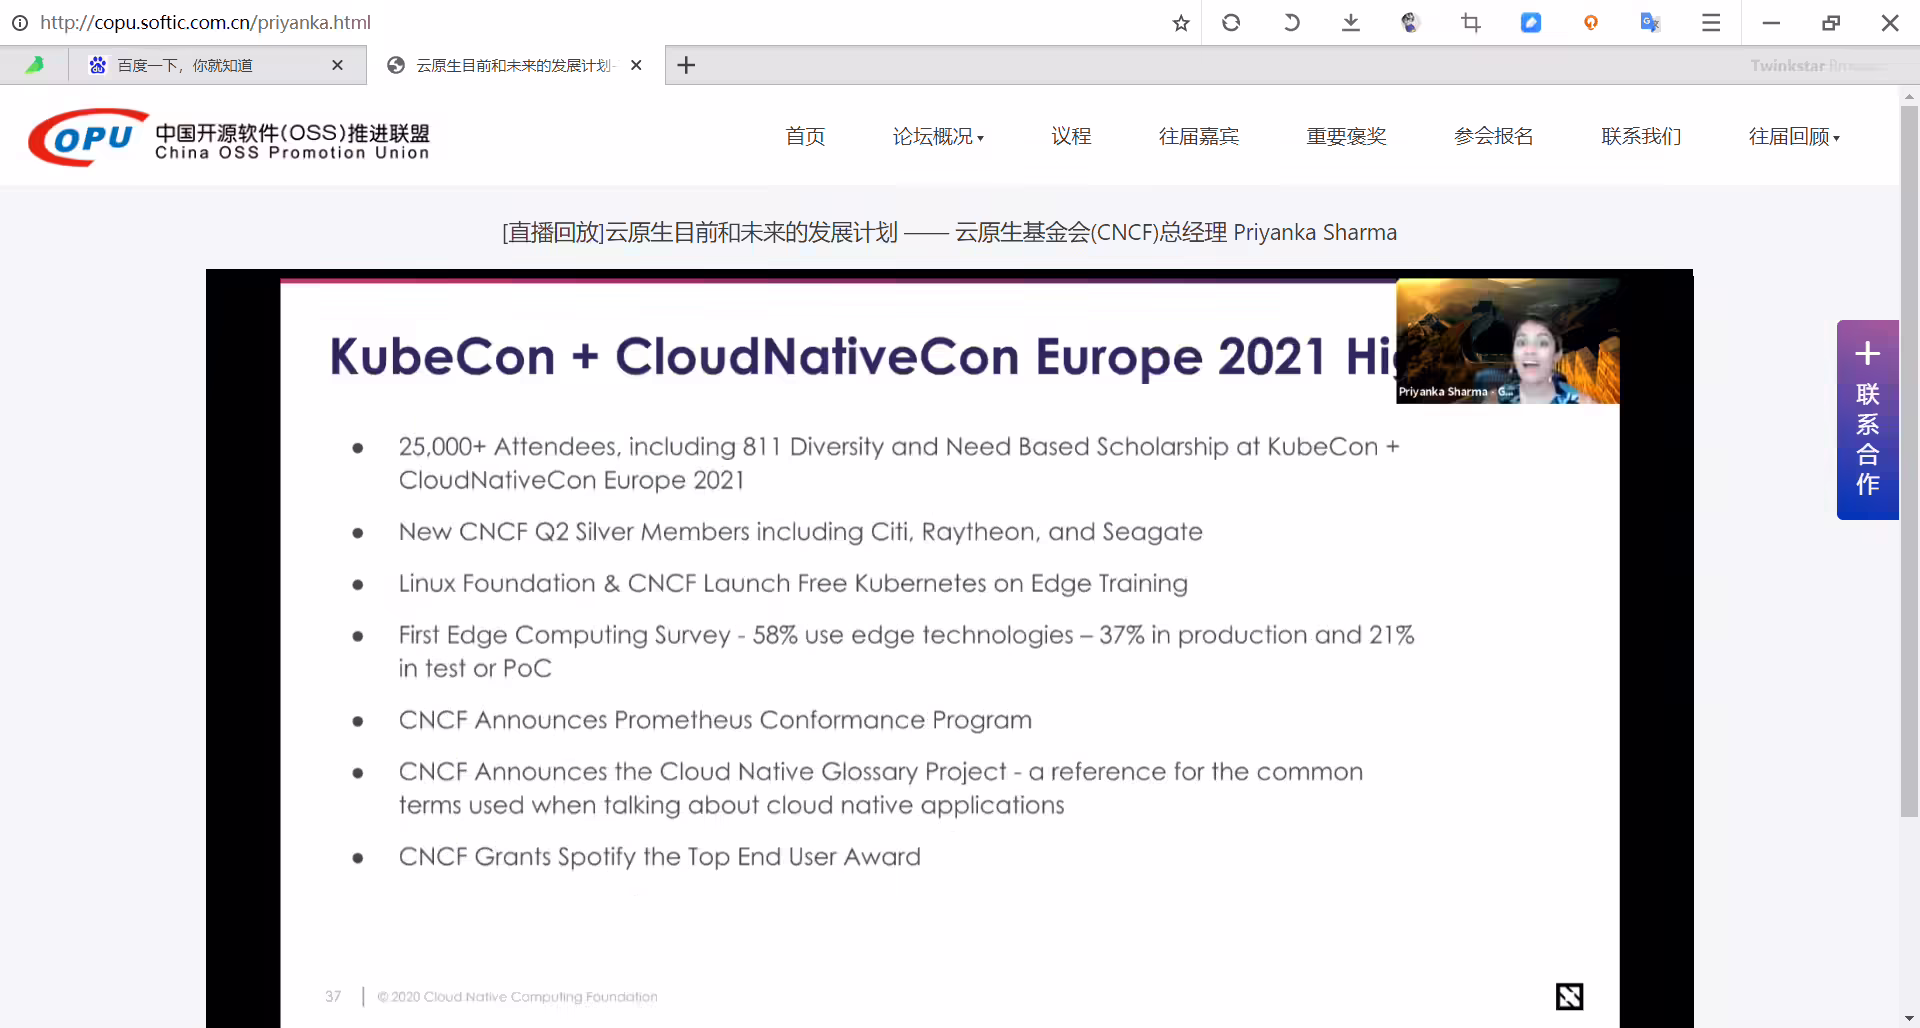The image size is (1920, 1028).
Task: Click the refresh page icon
Action: point(1231,23)
